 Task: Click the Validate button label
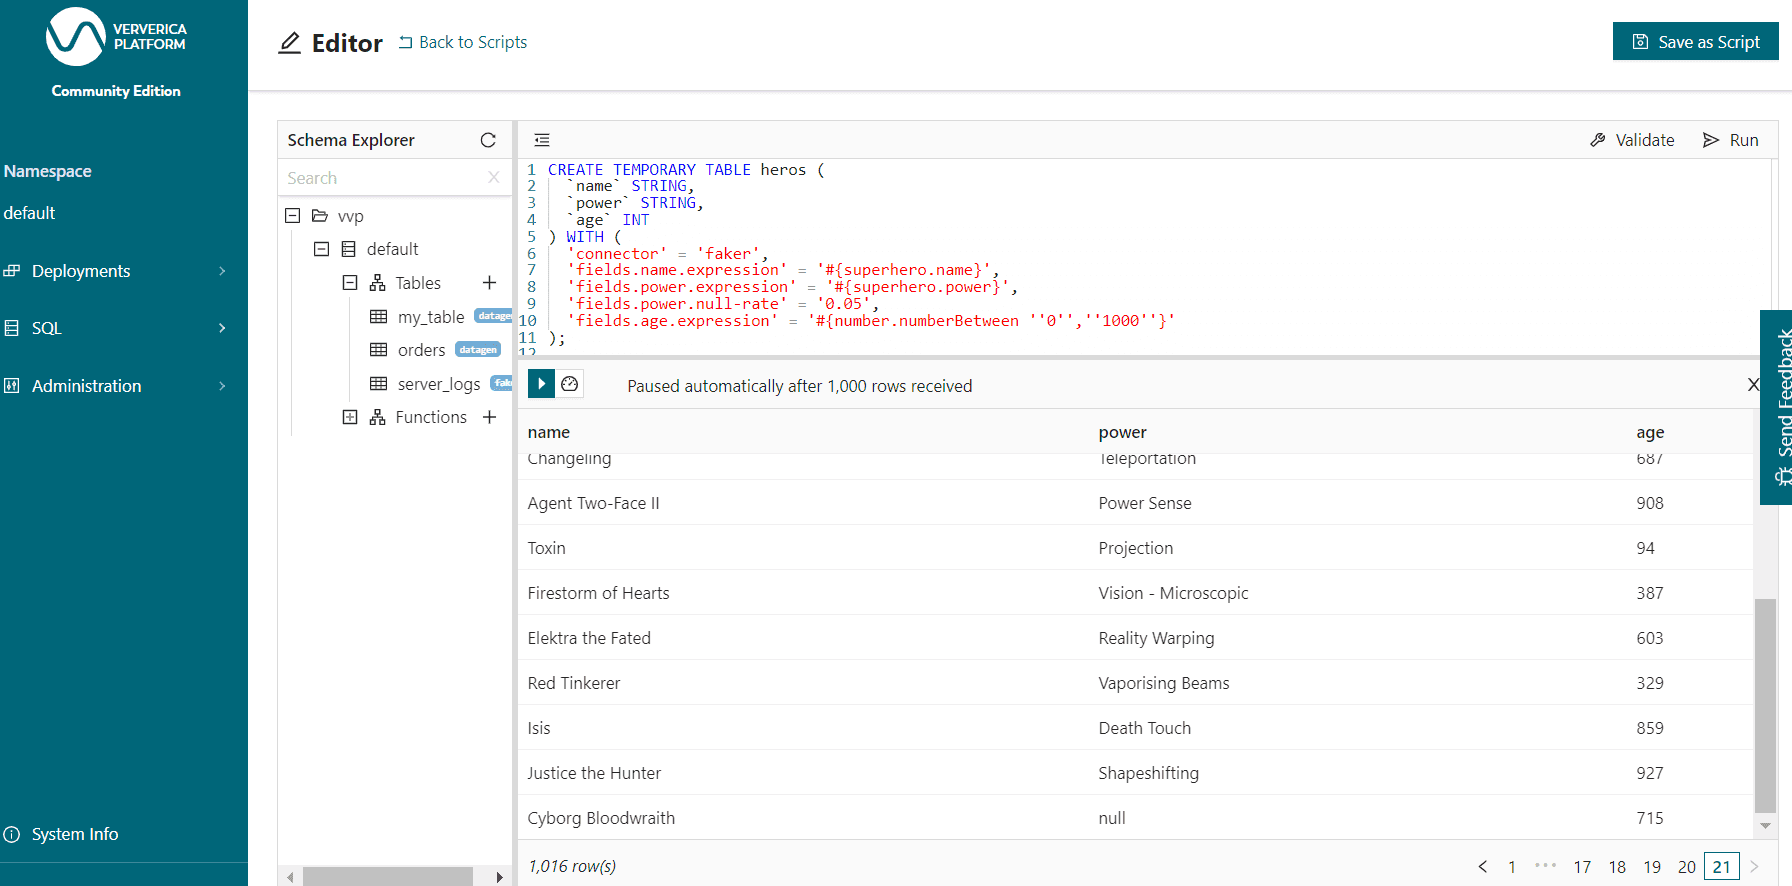[1645, 140]
